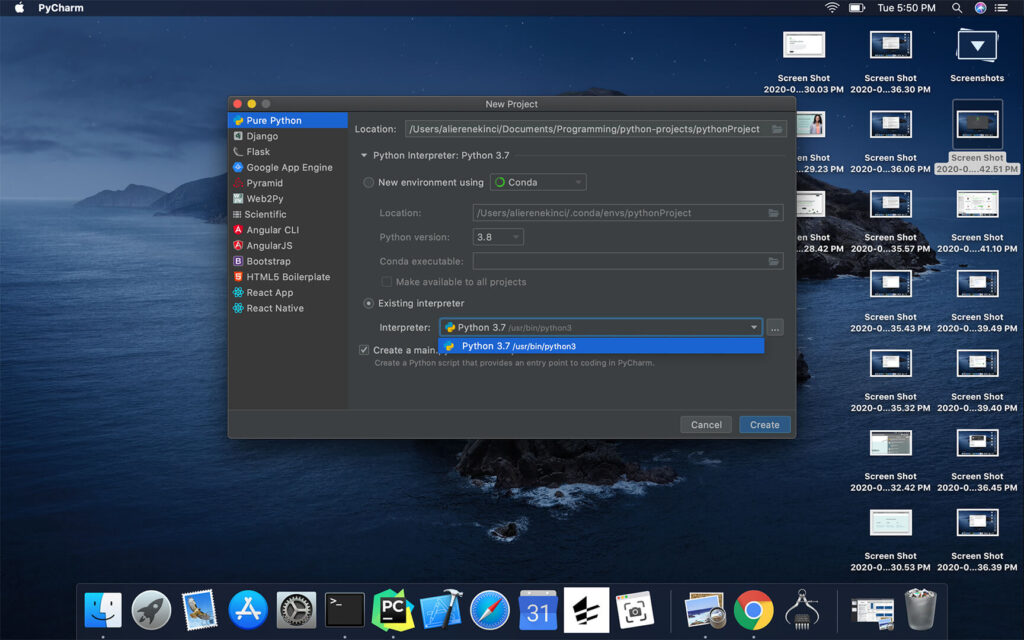Open App Store from the dock

click(248, 611)
